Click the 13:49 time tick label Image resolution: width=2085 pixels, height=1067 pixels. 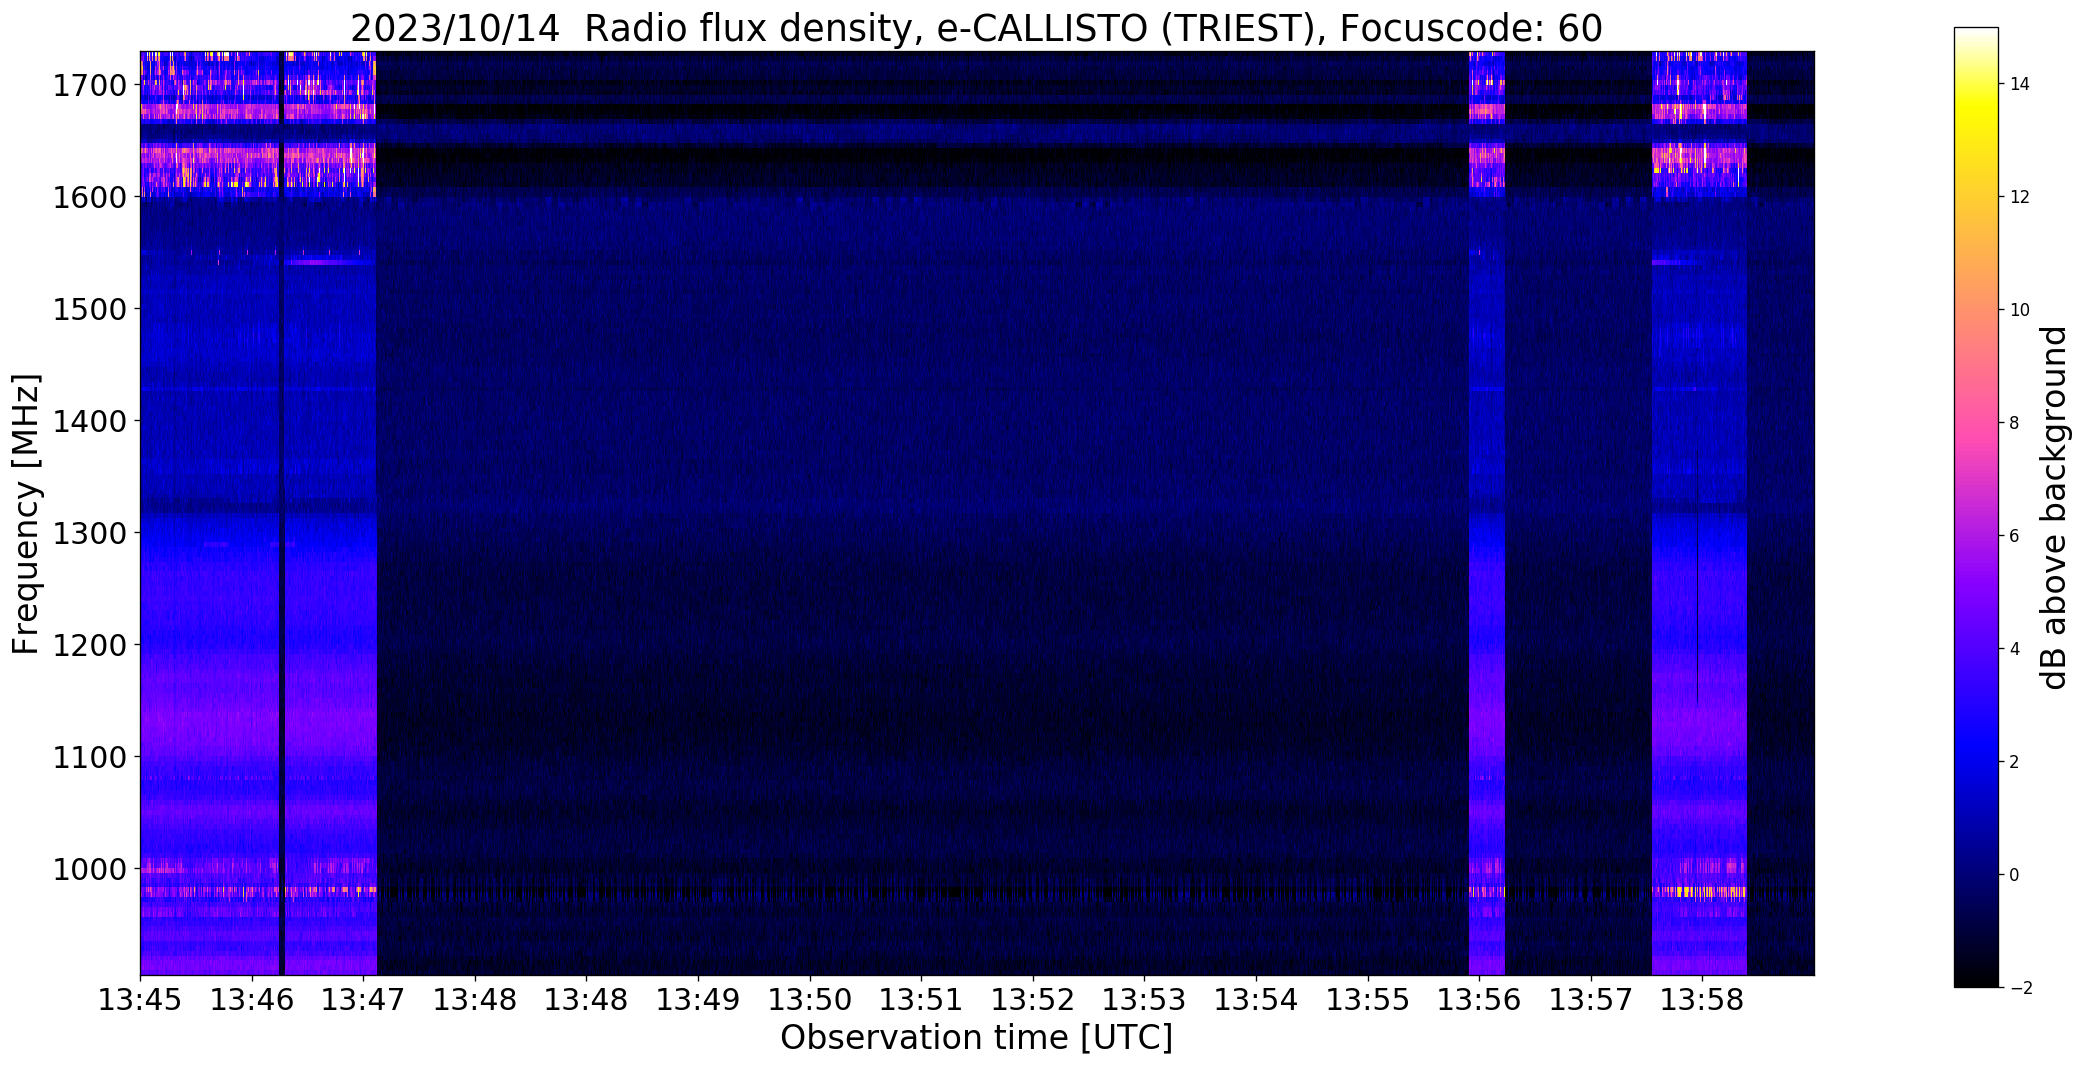click(698, 1000)
